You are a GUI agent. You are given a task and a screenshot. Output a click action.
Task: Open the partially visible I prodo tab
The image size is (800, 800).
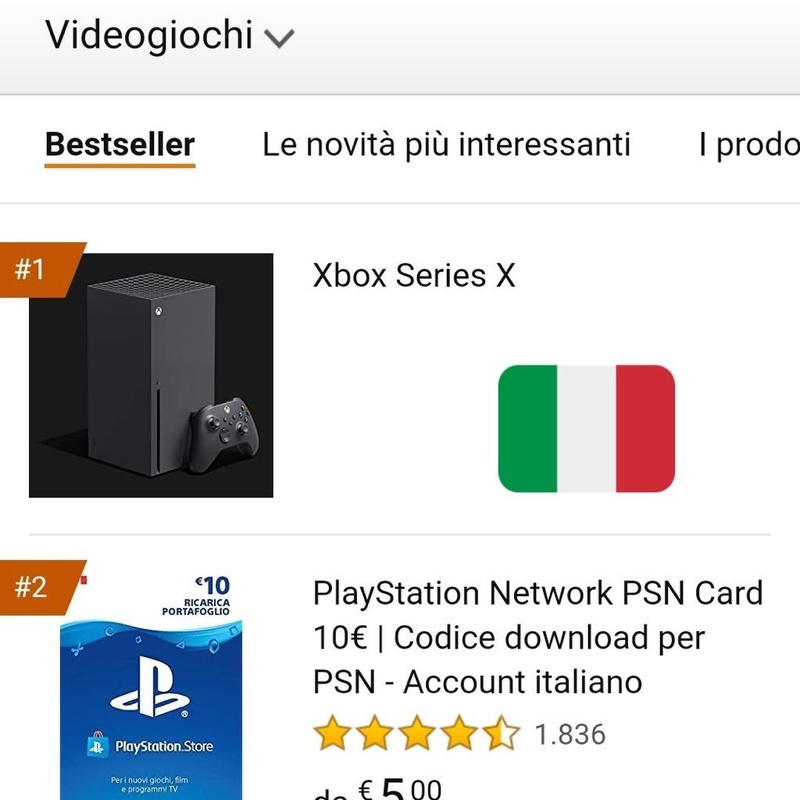click(x=749, y=144)
